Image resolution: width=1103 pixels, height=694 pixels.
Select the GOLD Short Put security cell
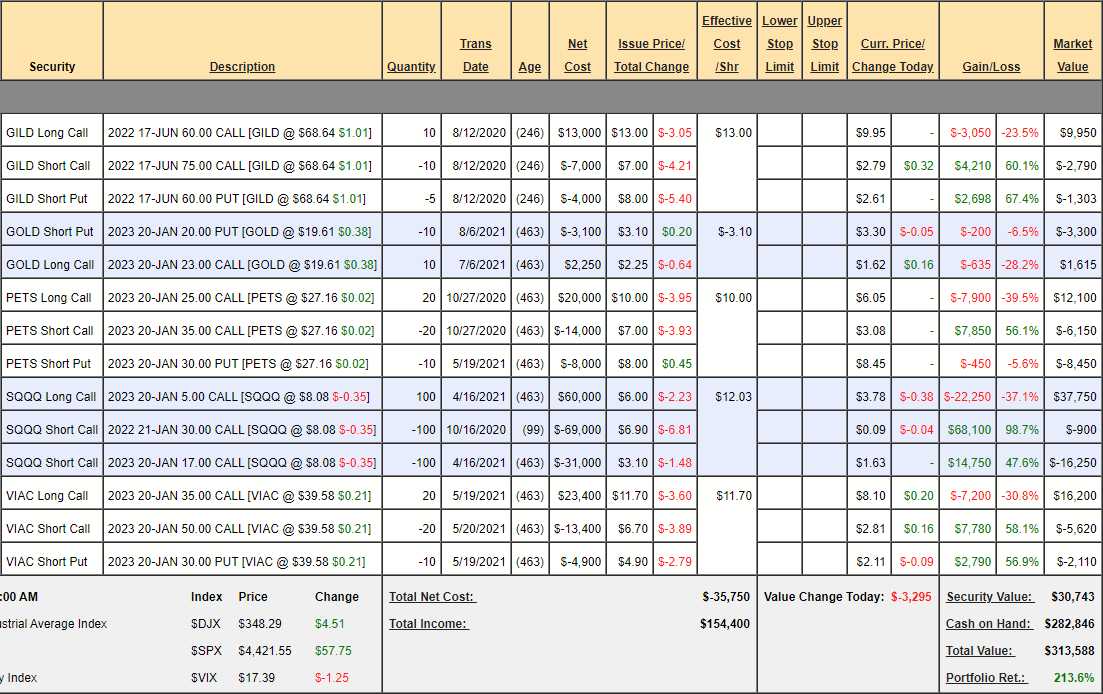[50, 232]
